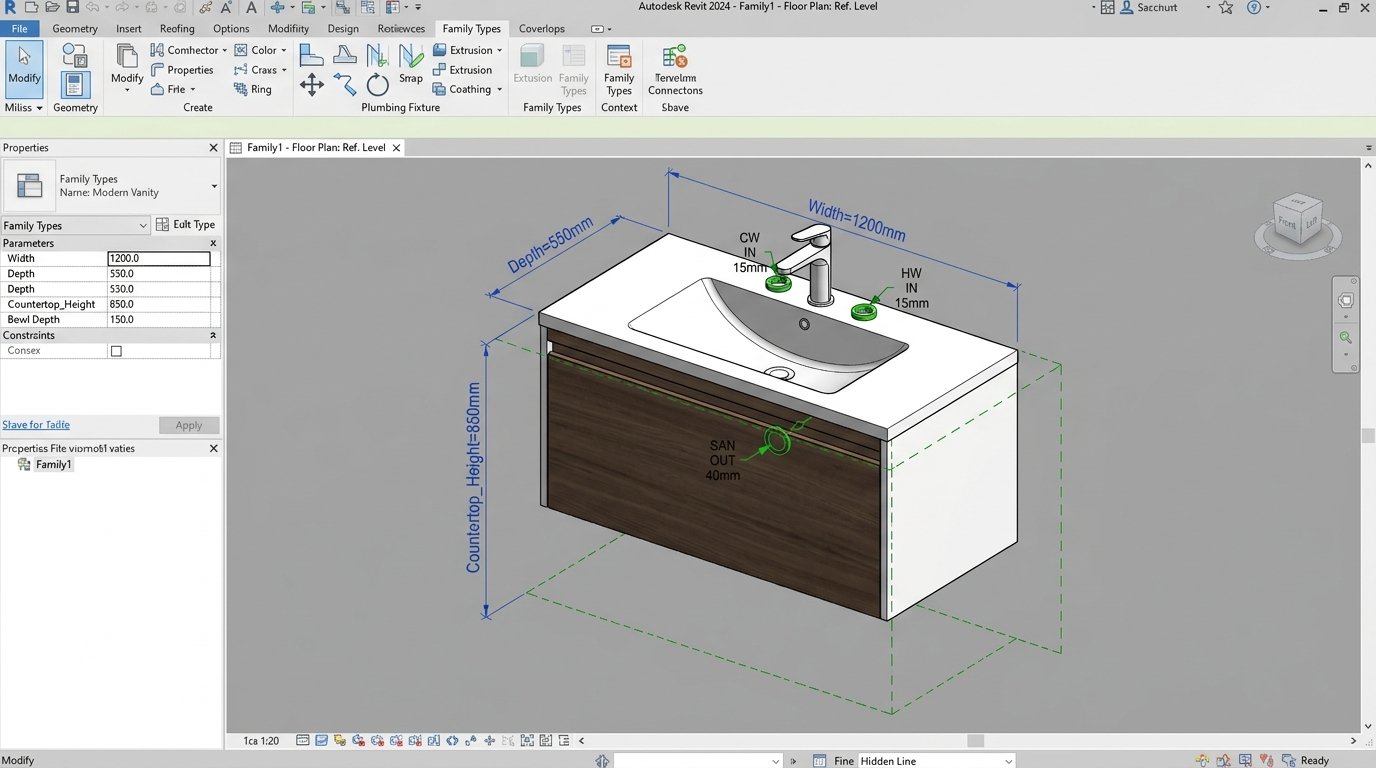This screenshot has height=768, width=1376.
Task: Click the Color tool icon
Action: pyautogui.click(x=241, y=50)
